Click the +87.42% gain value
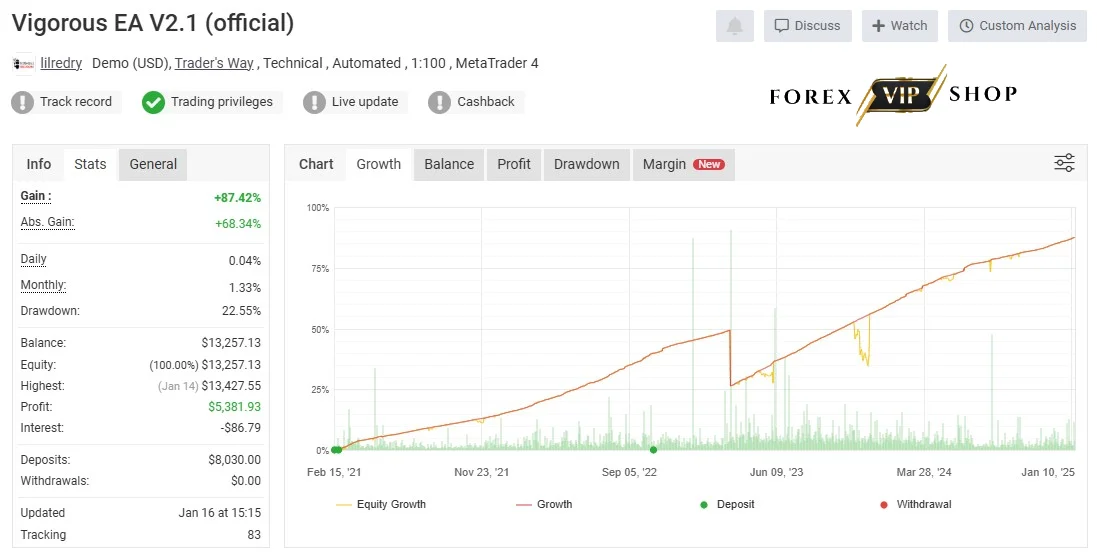Viewport: 1097px width, 559px height. 237,198
